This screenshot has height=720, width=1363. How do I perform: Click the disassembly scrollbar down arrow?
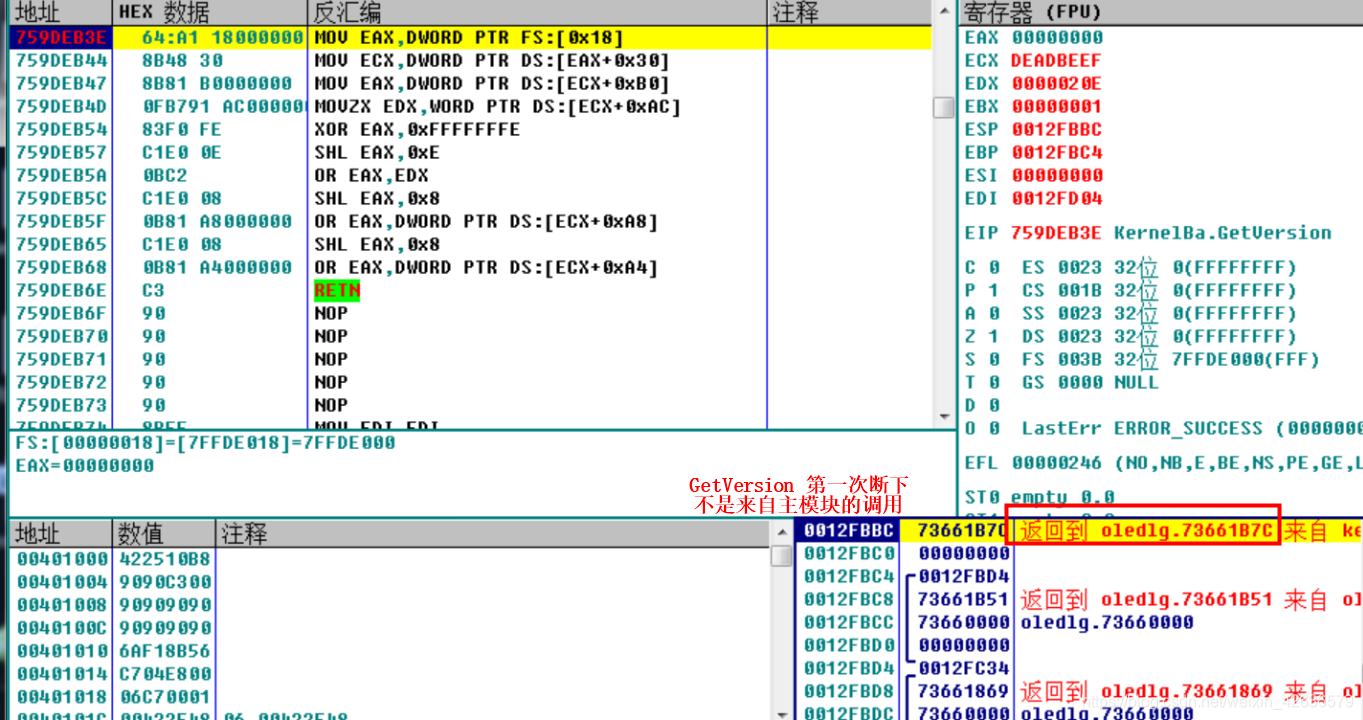pyautogui.click(x=943, y=417)
